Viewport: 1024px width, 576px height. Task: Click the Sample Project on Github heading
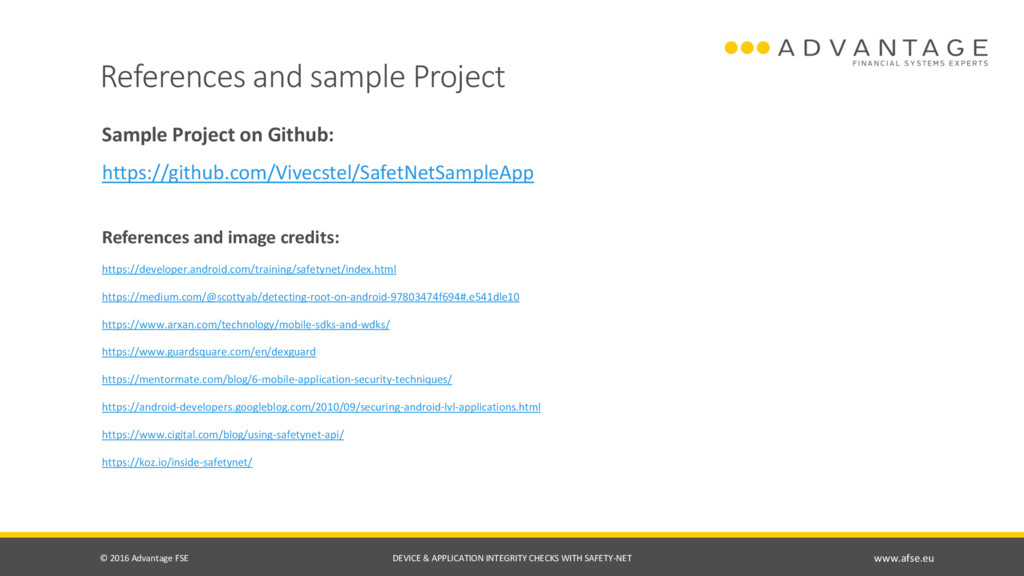[217, 135]
